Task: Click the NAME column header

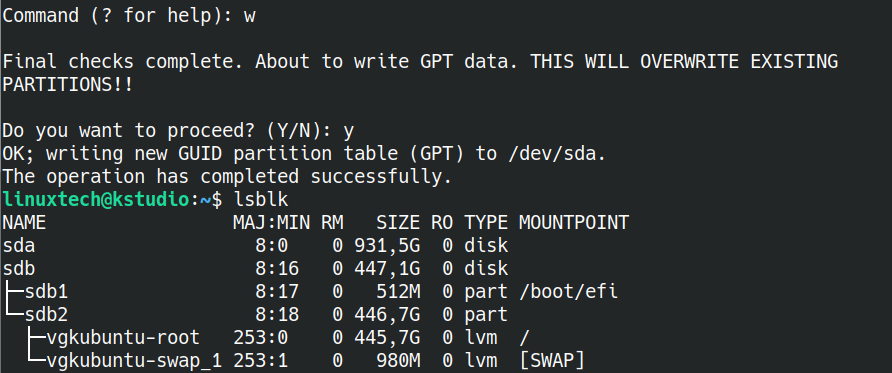Action: coord(24,222)
